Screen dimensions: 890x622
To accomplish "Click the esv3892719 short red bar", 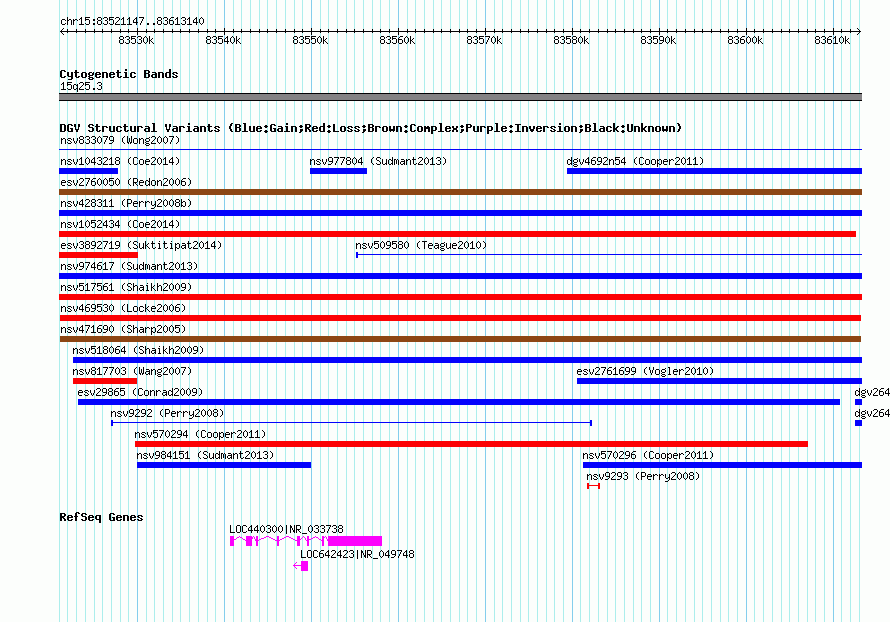I will pyautogui.click(x=99, y=255).
